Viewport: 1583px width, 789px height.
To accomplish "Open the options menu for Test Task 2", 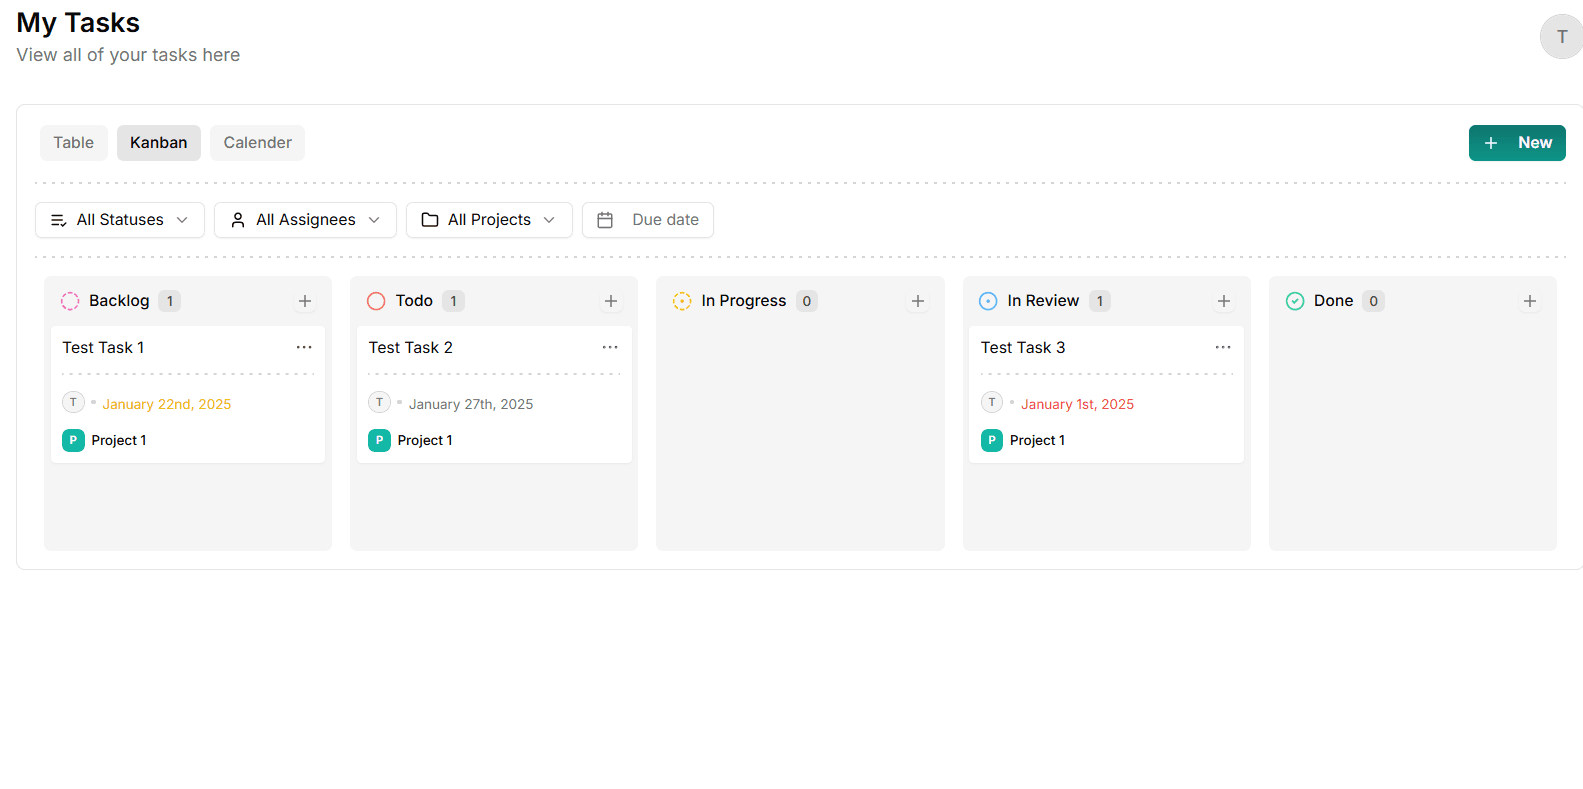I will pos(610,347).
